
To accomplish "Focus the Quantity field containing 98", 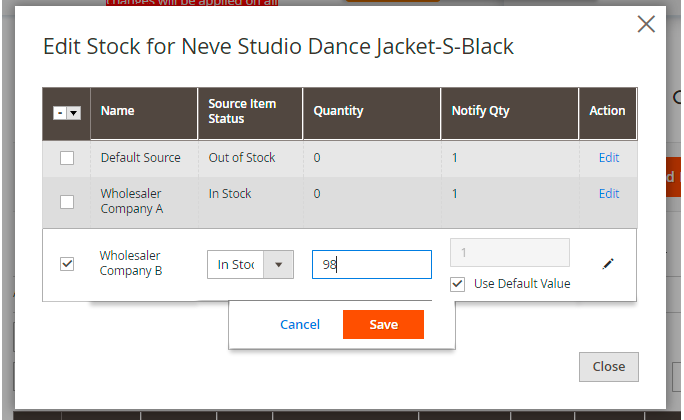I will coord(371,264).
